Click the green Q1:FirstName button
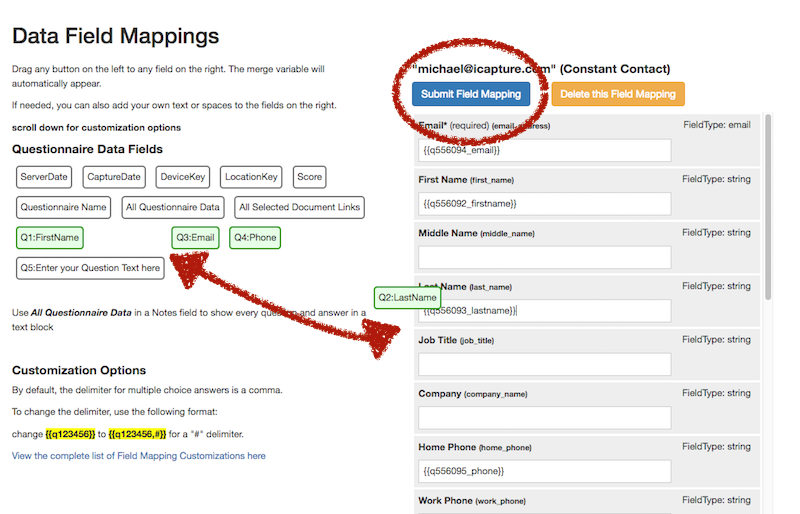800x514 pixels. (49, 237)
